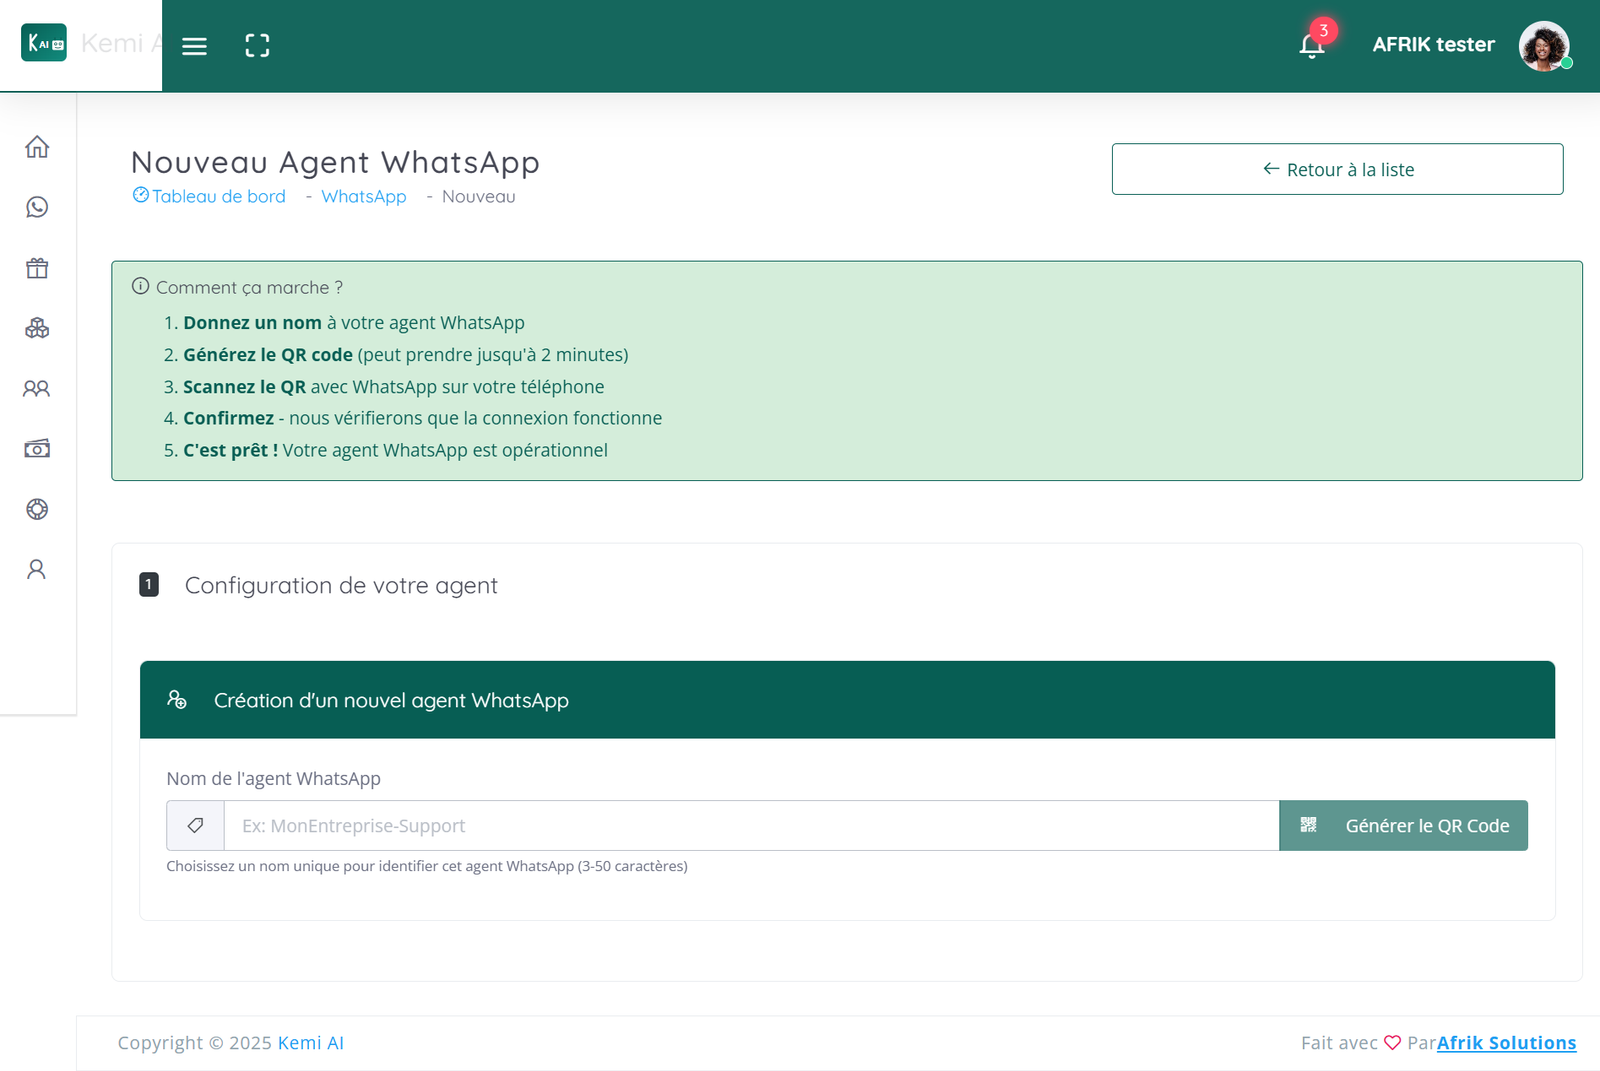Click the gift box sidebar icon
This screenshot has width=1600, height=1071.
(x=37, y=268)
